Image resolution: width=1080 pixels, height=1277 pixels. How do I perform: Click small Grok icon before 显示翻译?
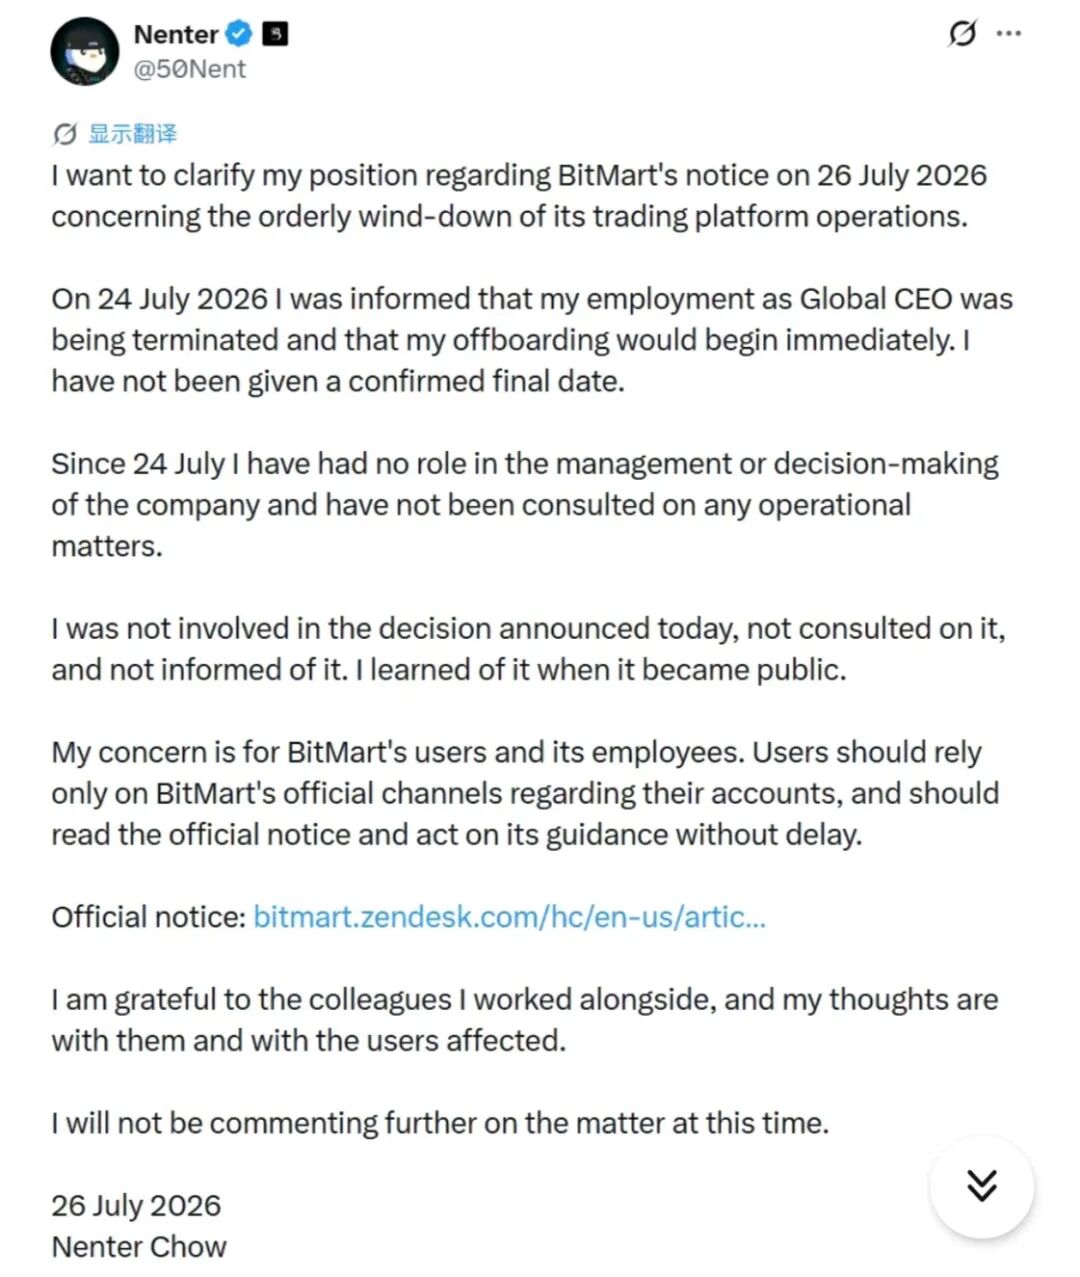coord(65,134)
